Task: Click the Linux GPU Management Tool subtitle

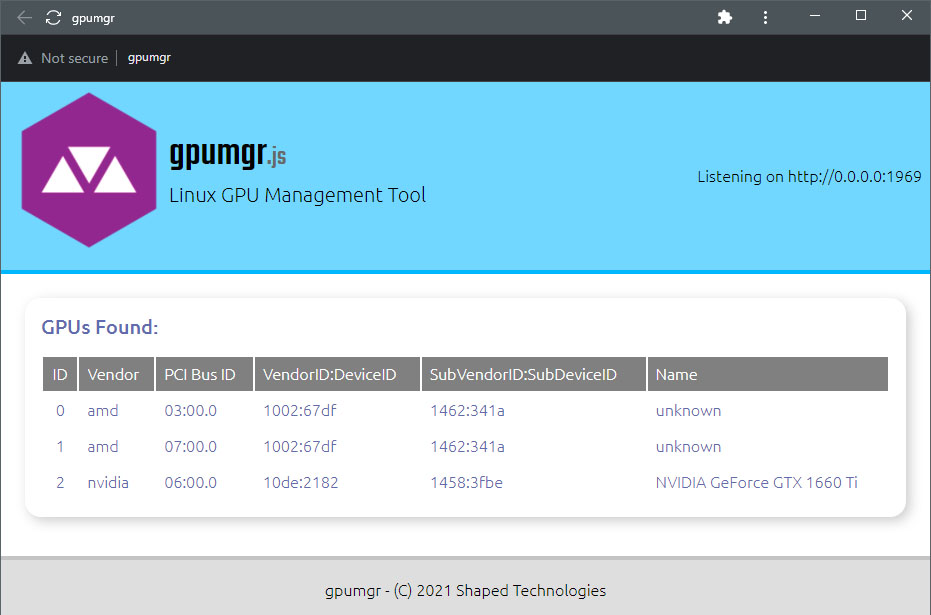Action: pyautogui.click(x=297, y=195)
